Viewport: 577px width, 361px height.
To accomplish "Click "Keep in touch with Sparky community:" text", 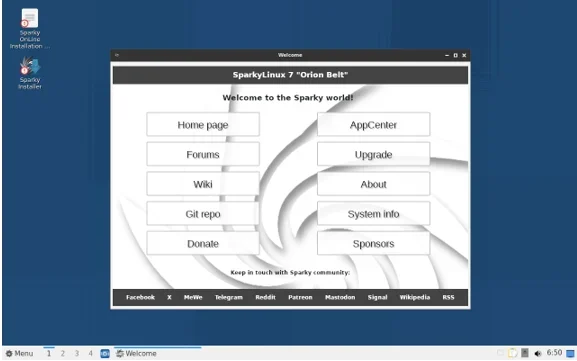I will point(290,272).
